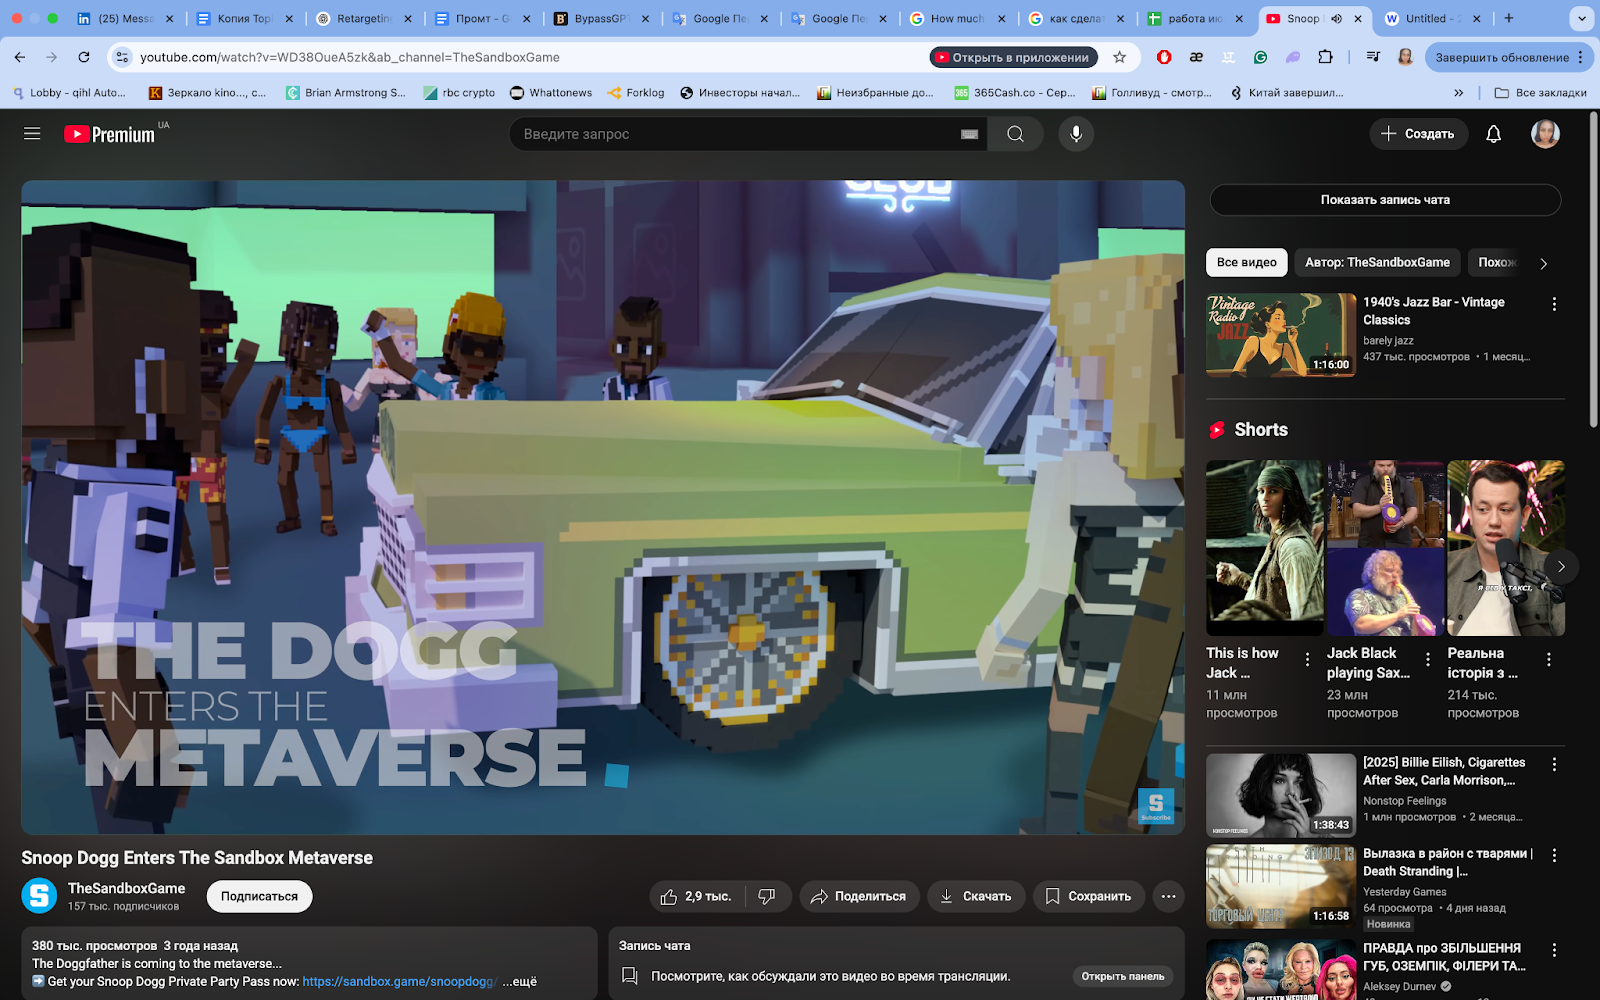Open the Forklog bookmark
The image size is (1600, 1000).
pos(636,93)
